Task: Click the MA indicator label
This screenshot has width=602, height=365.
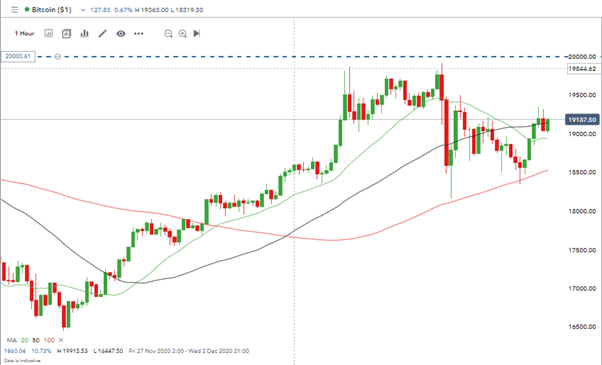Action: click(x=12, y=340)
